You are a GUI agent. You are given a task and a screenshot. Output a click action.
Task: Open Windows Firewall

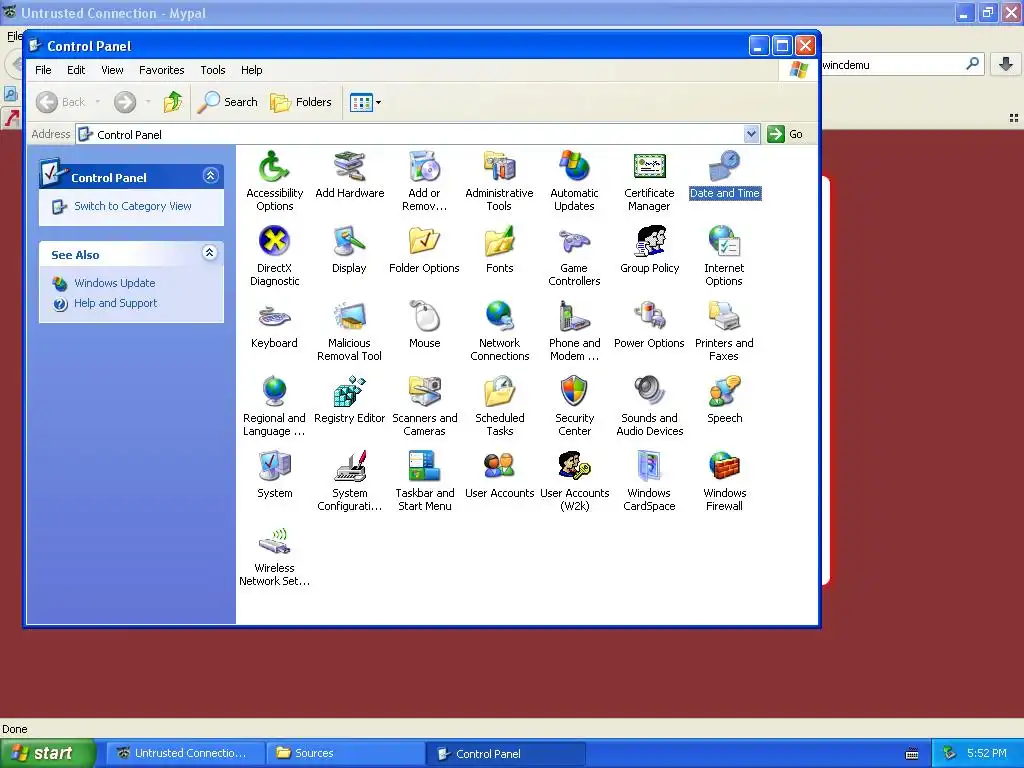[x=724, y=467]
